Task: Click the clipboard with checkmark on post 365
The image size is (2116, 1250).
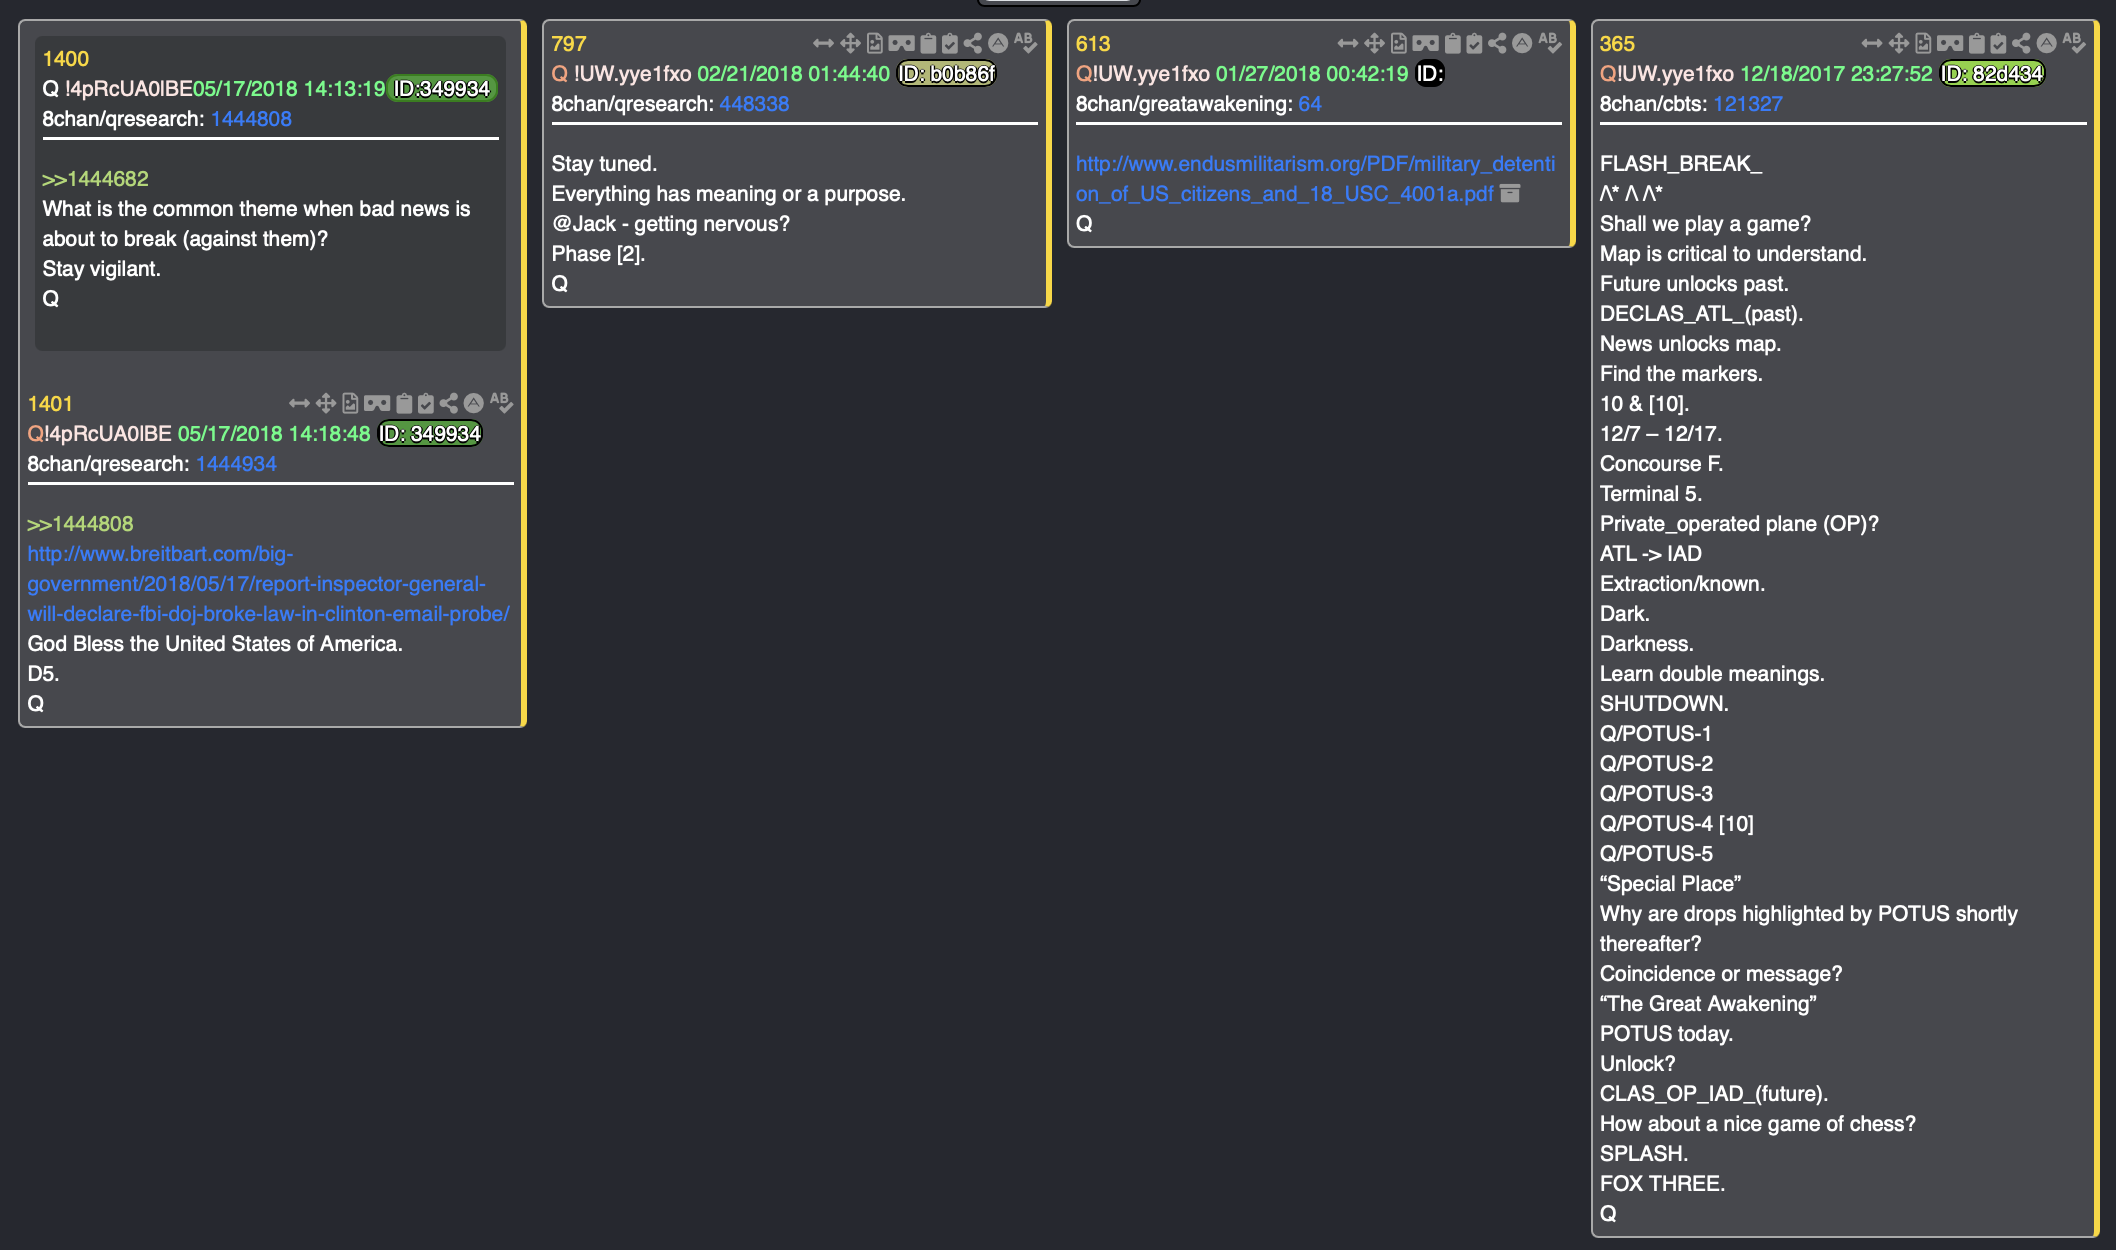Action: point(1998,43)
